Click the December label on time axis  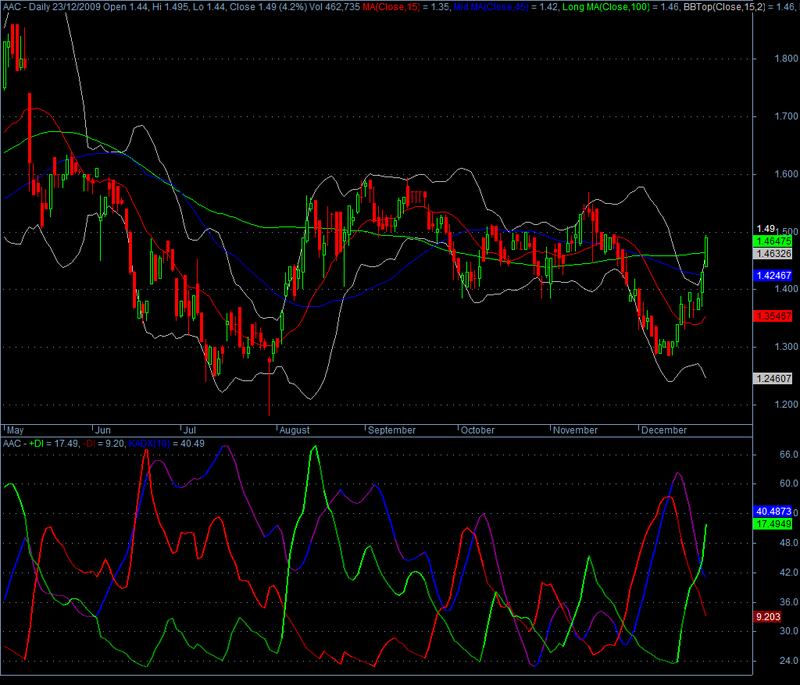(664, 430)
